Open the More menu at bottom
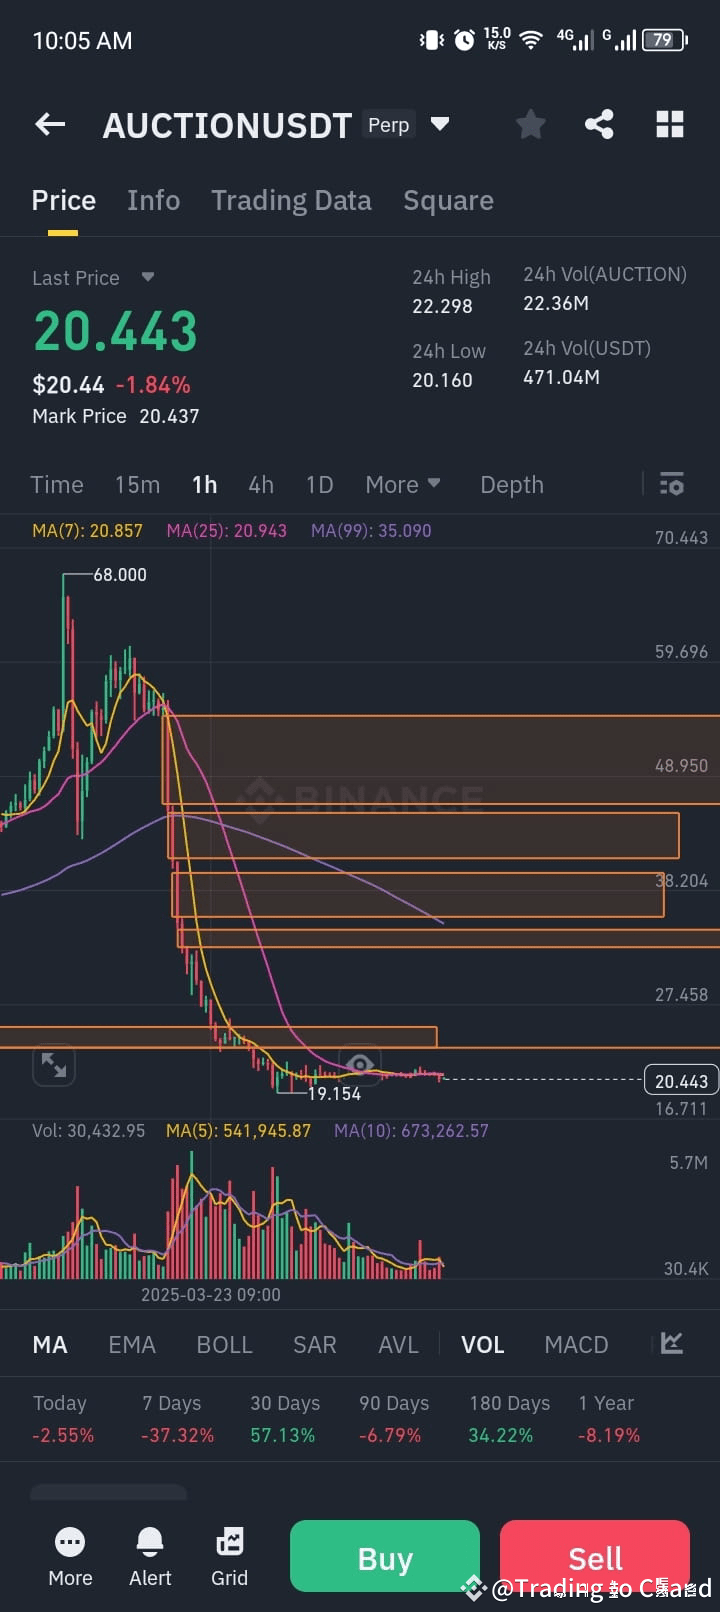720x1612 pixels. (70, 1558)
